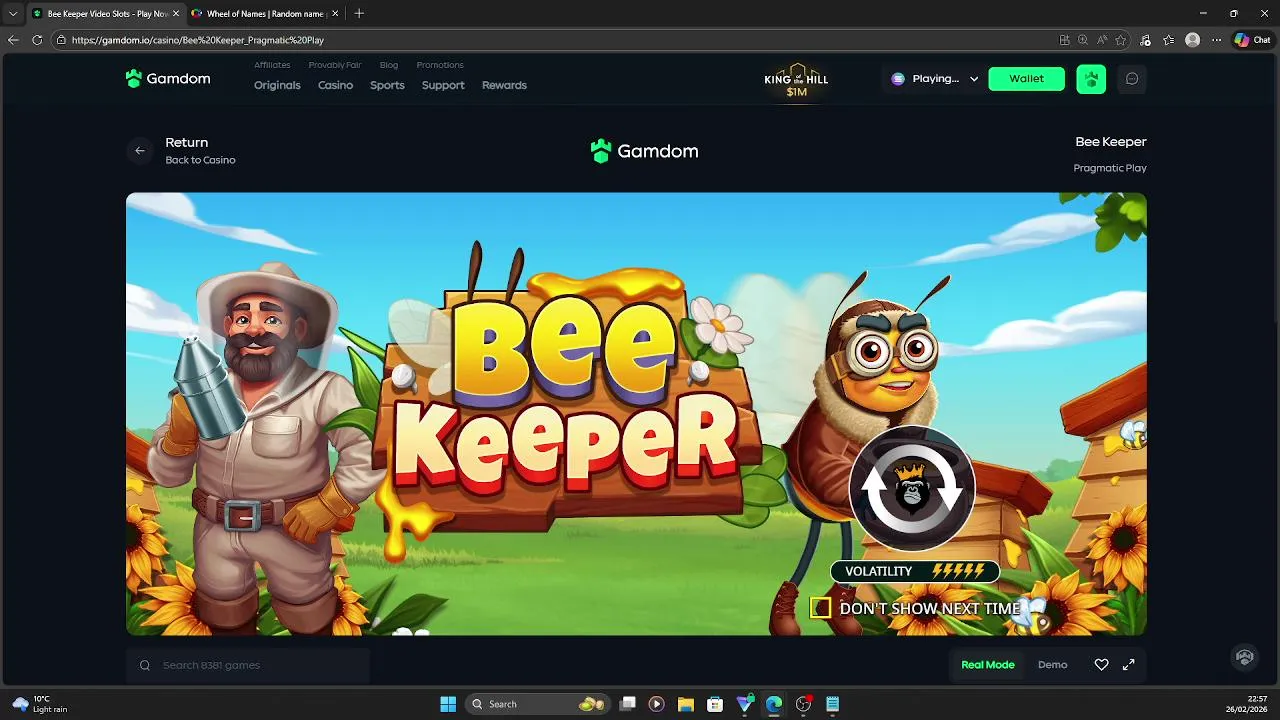Close the Wheel of Names tab

coord(334,14)
